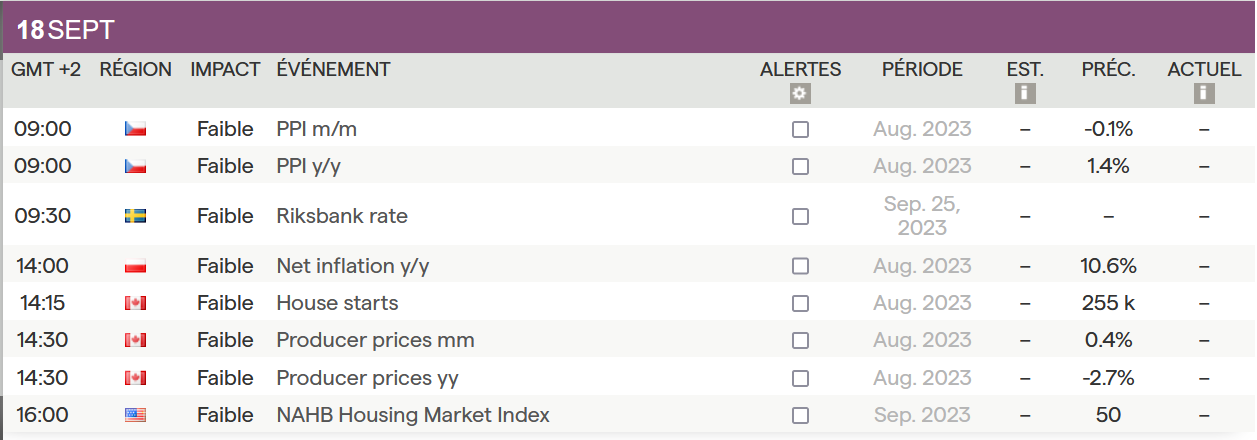Click Swedish flag on Riksbank rate row
The height and width of the screenshot is (440, 1257).
point(135,216)
